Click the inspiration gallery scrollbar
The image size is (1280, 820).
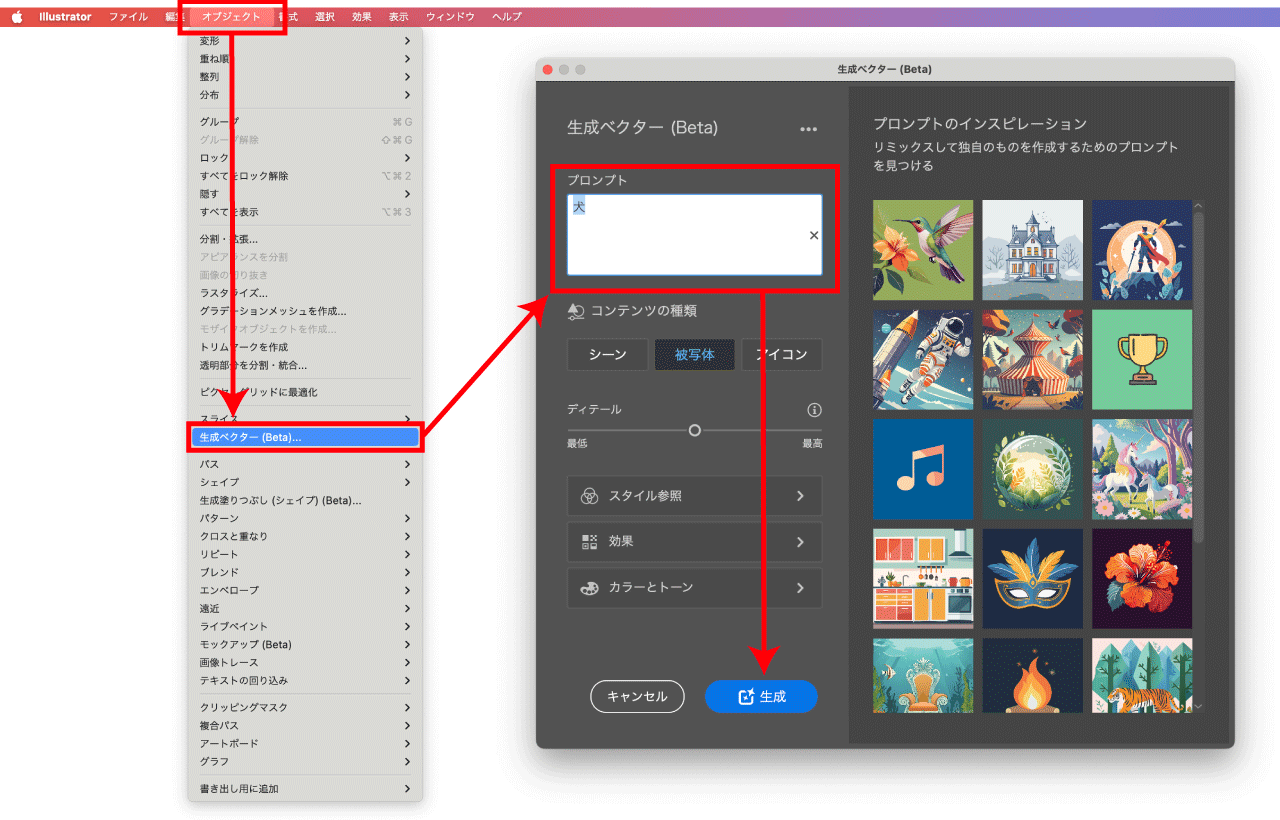coord(1198,375)
